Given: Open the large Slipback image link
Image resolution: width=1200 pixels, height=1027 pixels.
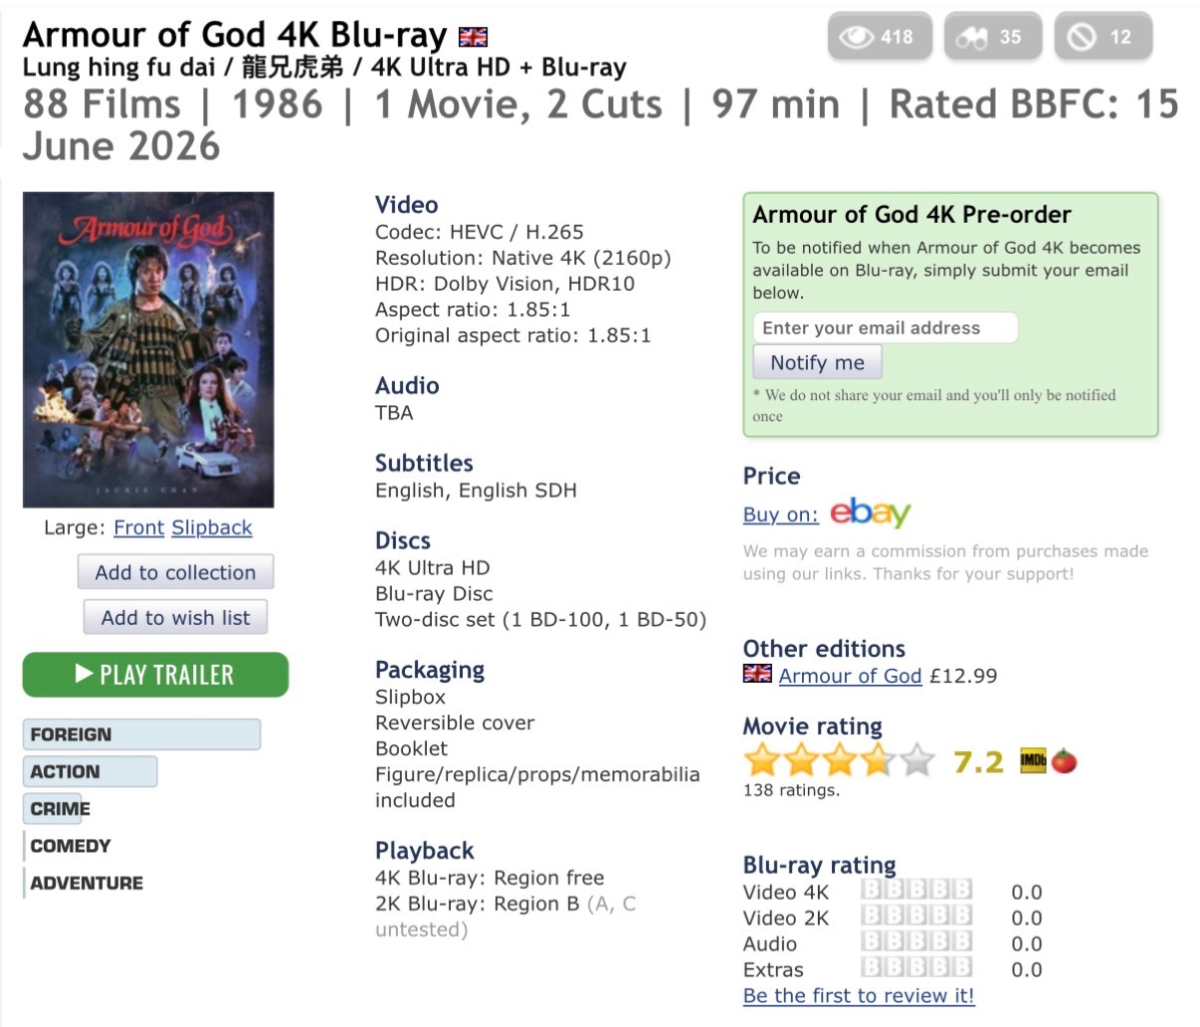Looking at the screenshot, I should pos(212,527).
